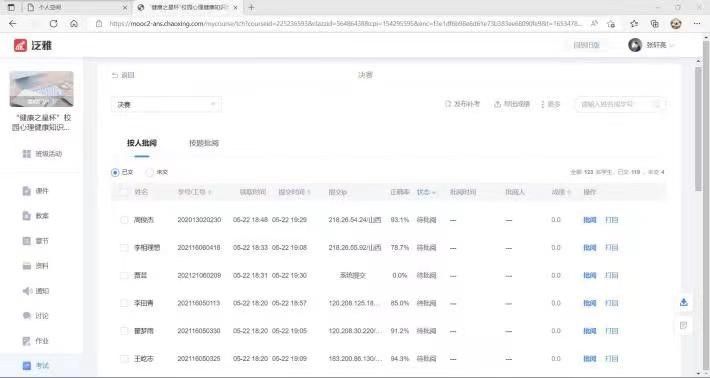
Task: Open 章节 section in sidebar
Action: [35, 241]
